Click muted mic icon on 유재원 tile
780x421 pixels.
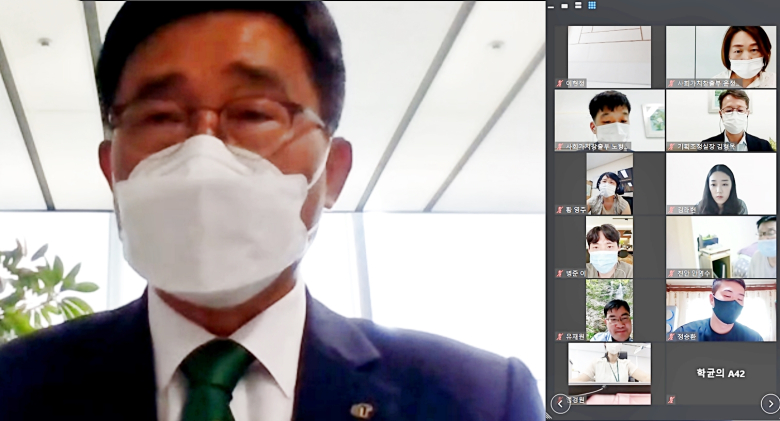[x=560, y=337]
